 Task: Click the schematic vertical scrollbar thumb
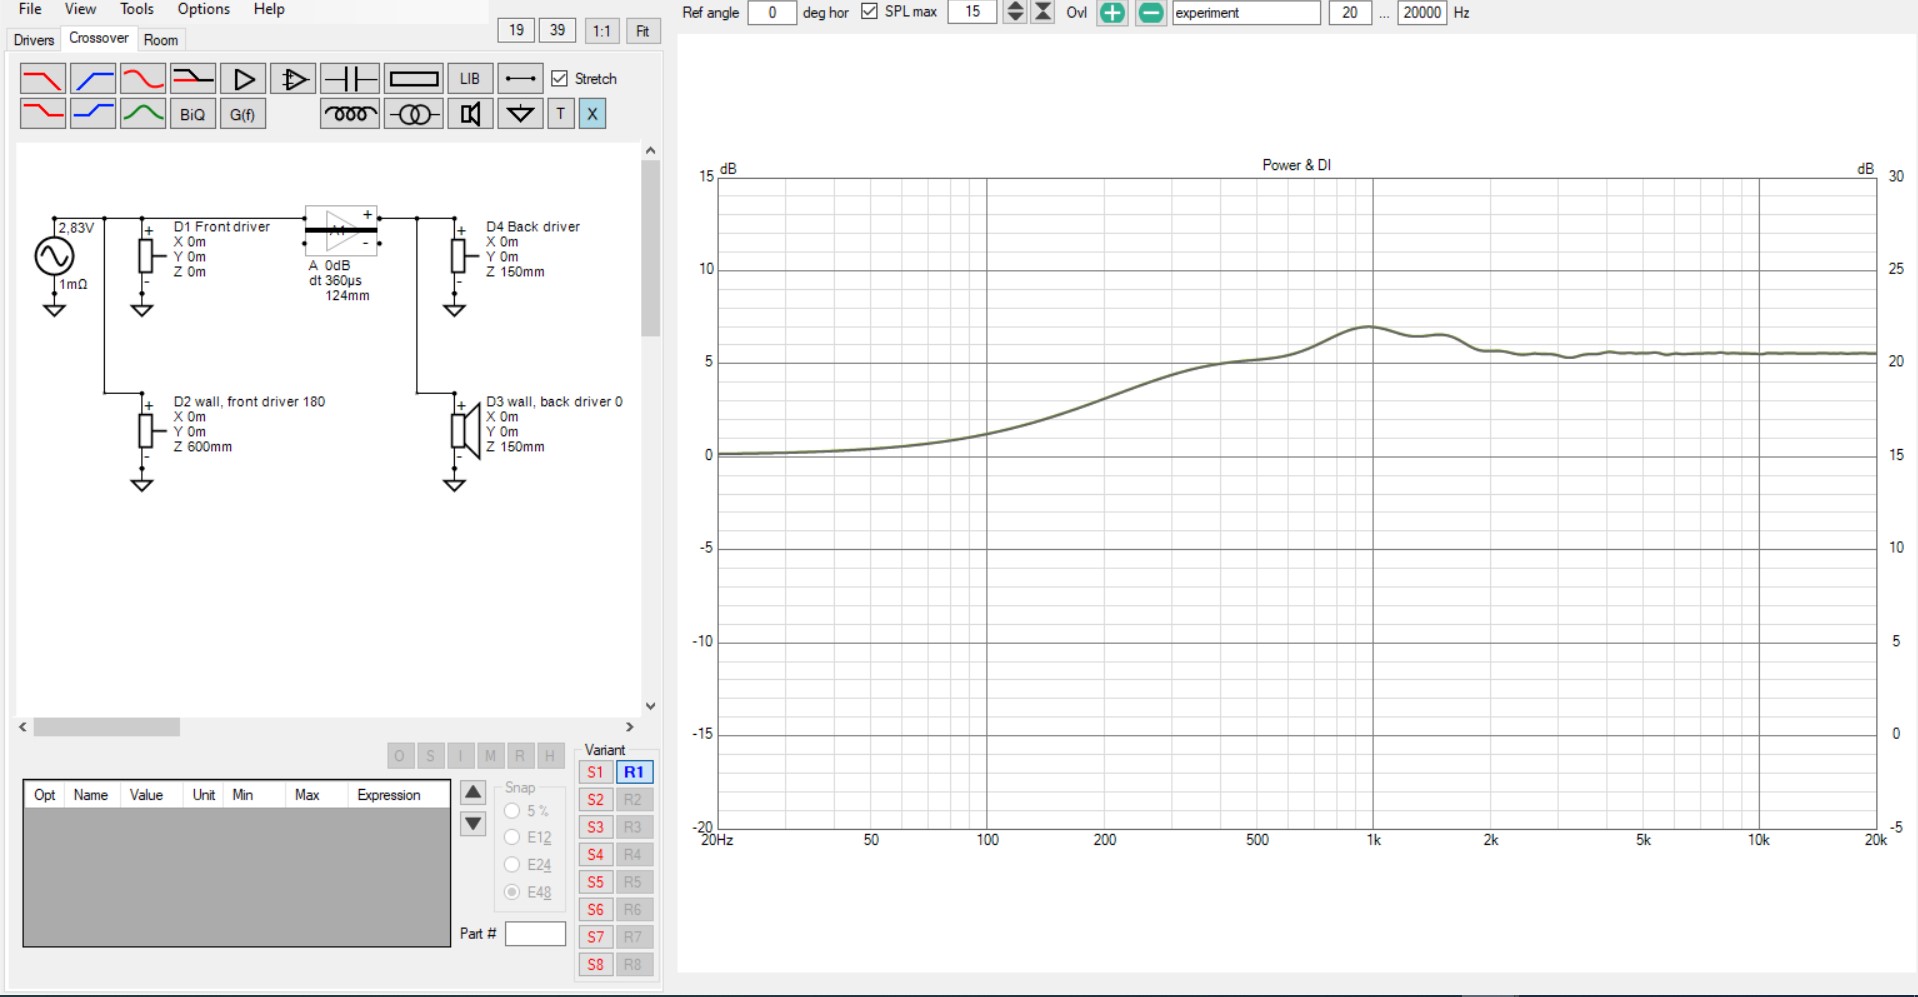651,248
